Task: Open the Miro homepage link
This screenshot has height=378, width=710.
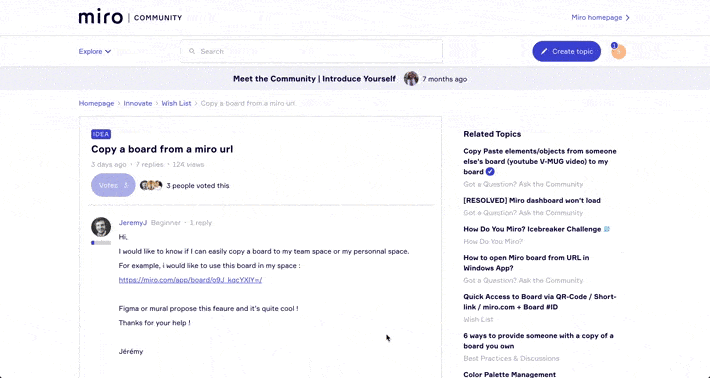Action: click(600, 17)
